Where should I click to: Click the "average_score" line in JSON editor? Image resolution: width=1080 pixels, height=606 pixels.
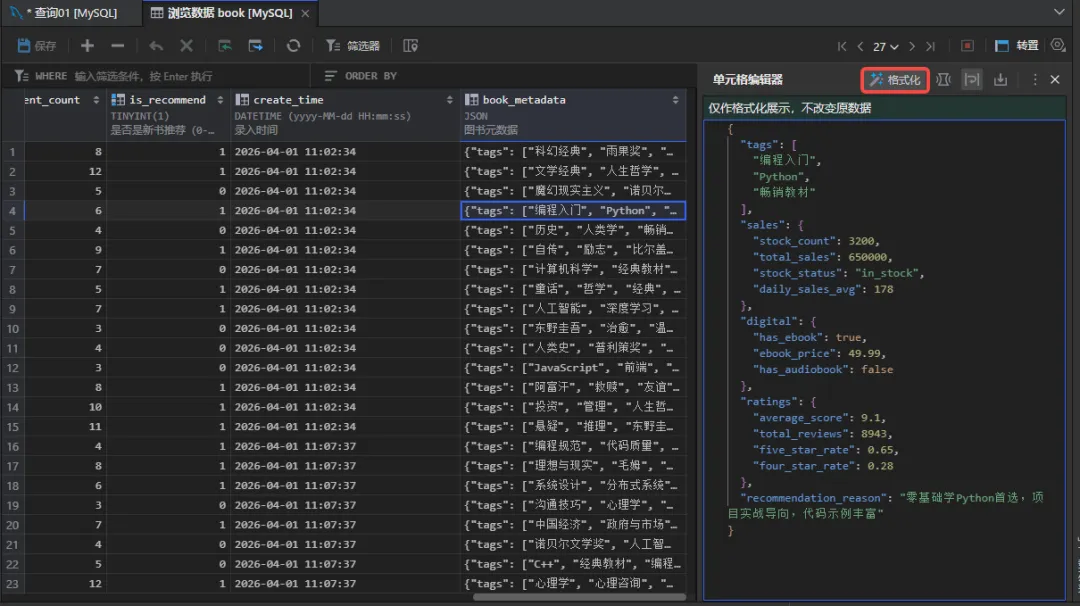819,417
